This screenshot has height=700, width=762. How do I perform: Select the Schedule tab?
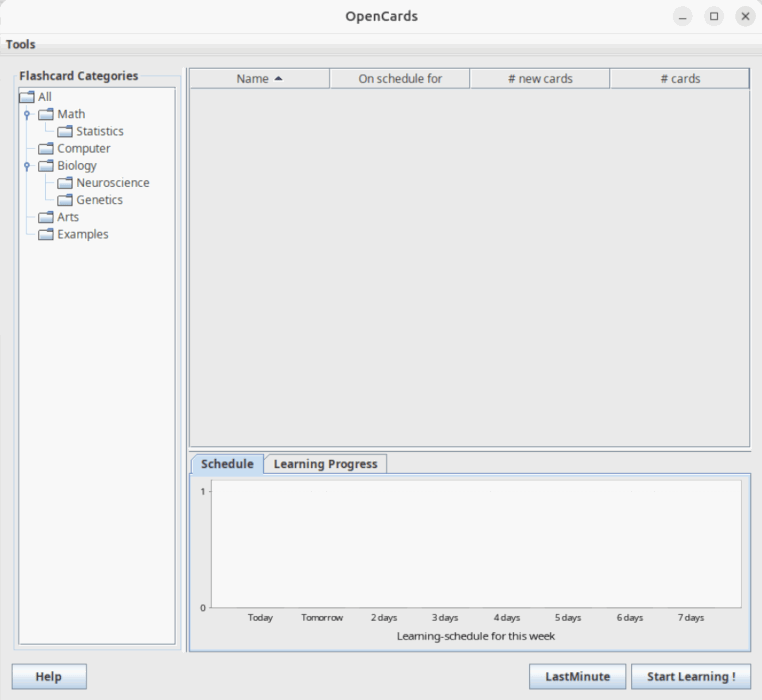227,464
